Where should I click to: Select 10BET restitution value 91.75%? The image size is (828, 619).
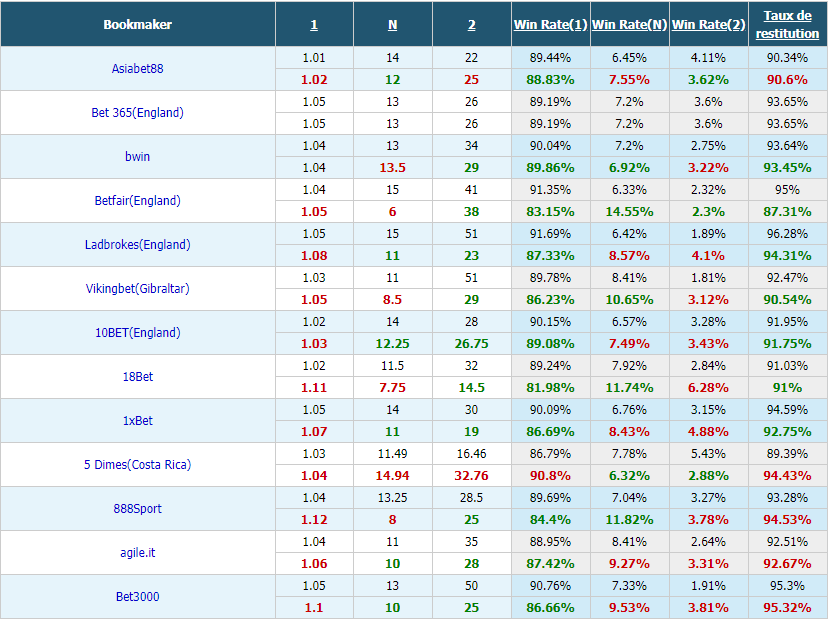(787, 344)
